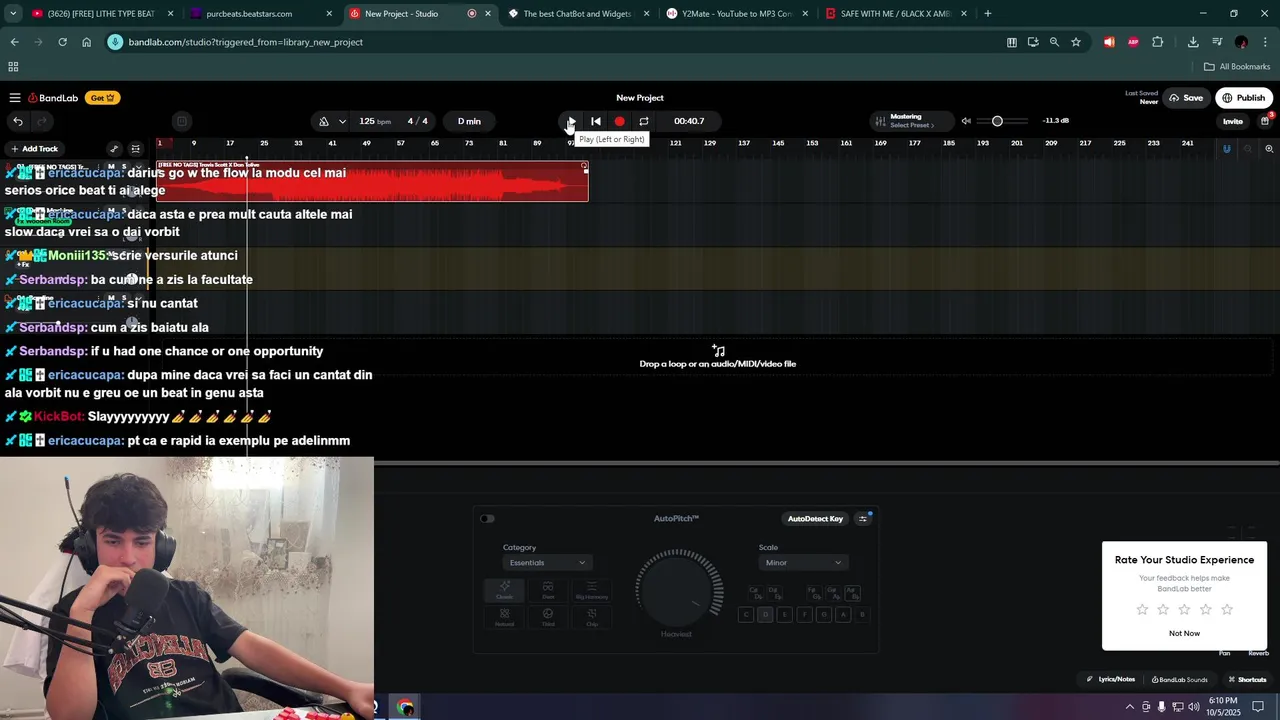The width and height of the screenshot is (1280, 720).
Task: Zoom in the timeline
Action: tap(1269, 149)
